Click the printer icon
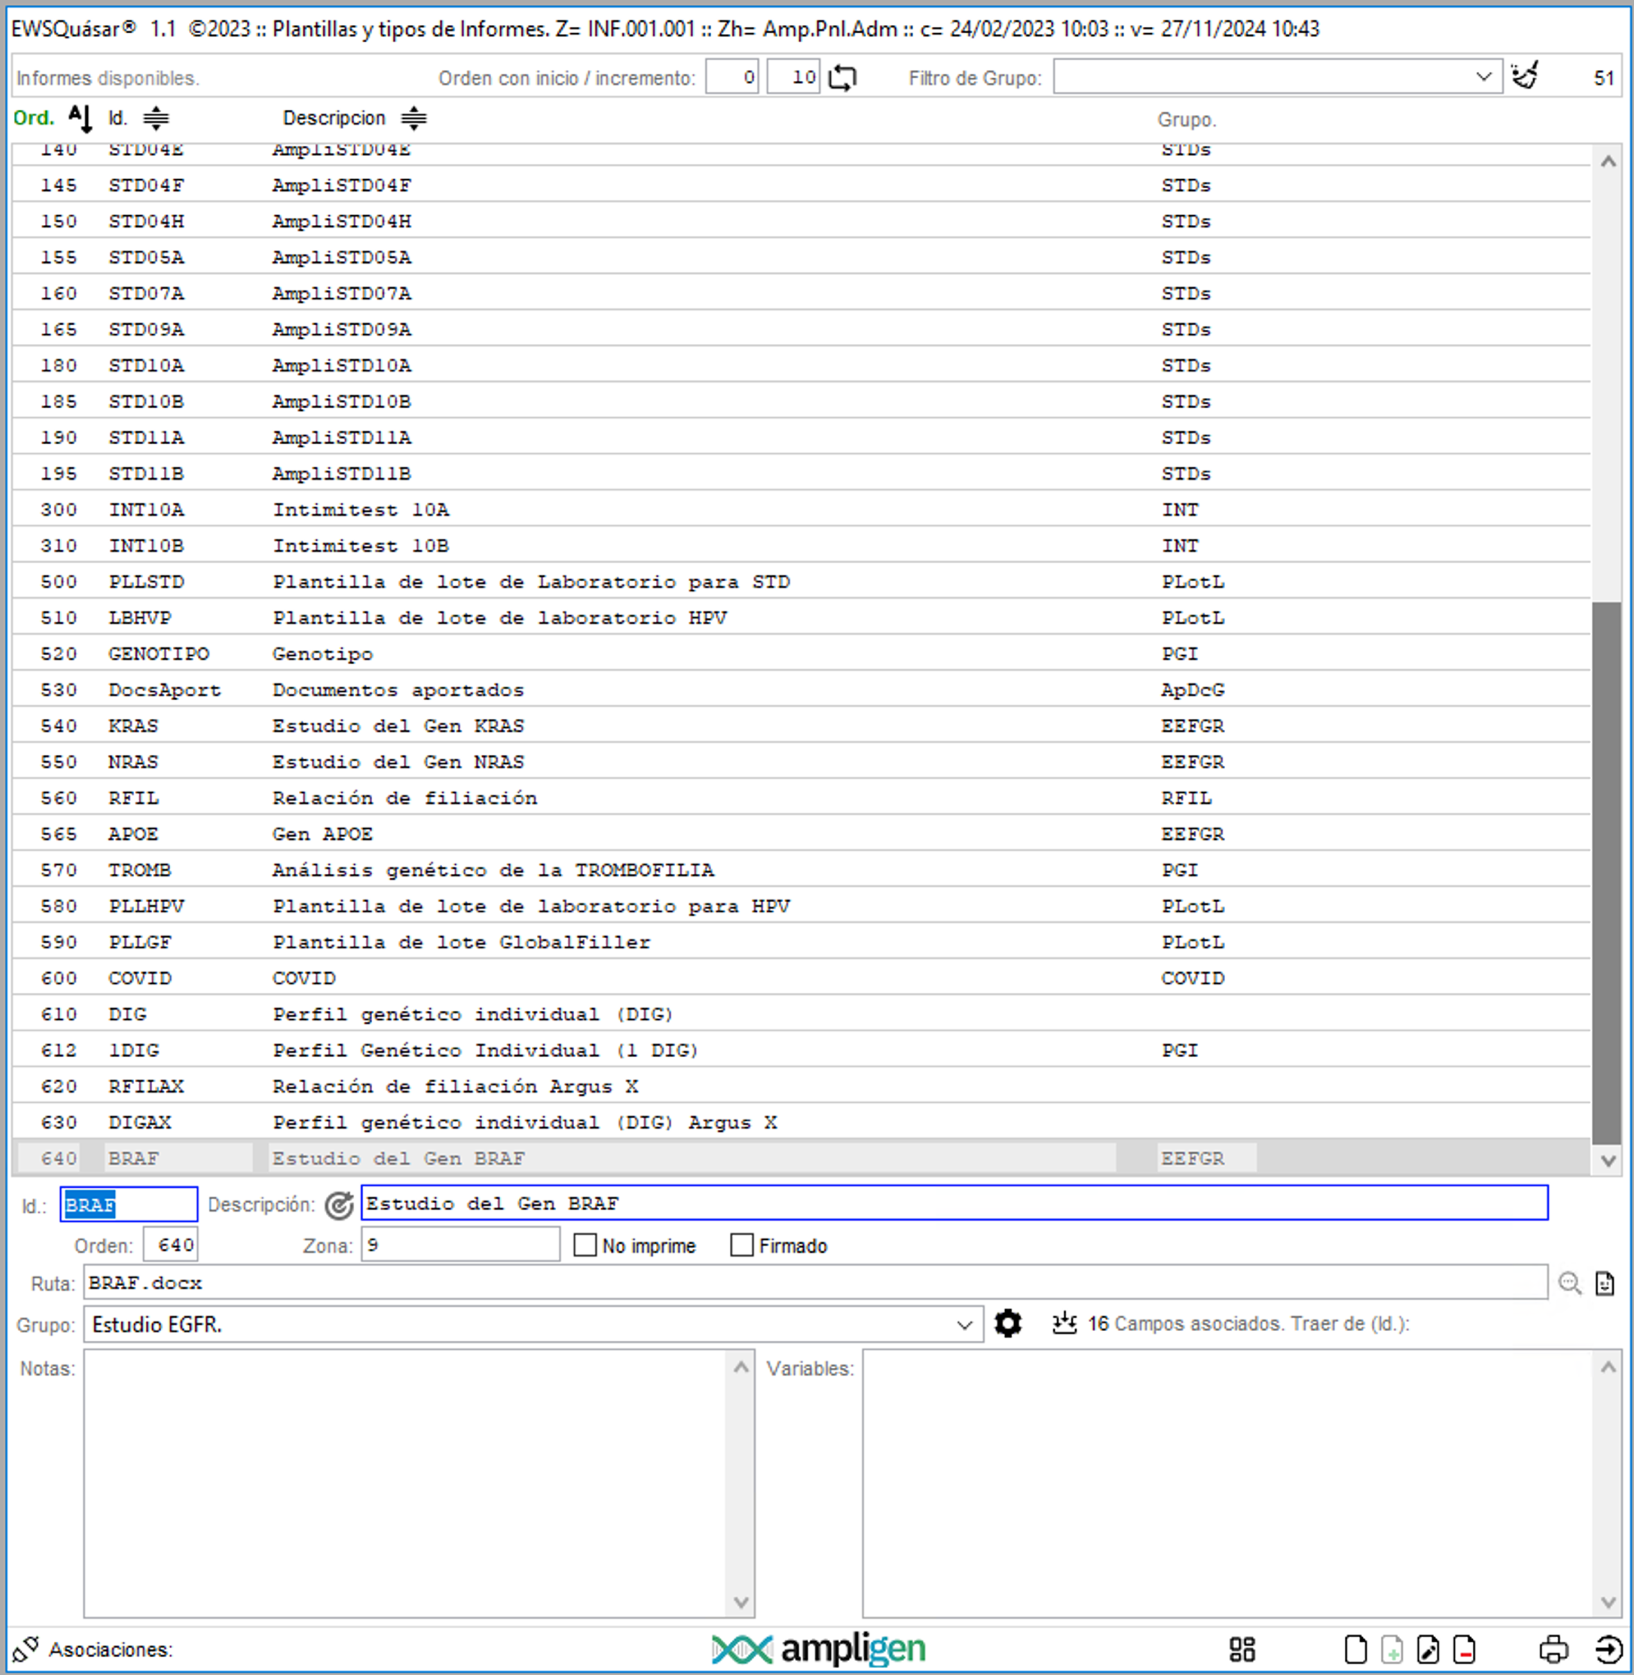Viewport: 1634px width, 1675px height. click(x=1553, y=1649)
